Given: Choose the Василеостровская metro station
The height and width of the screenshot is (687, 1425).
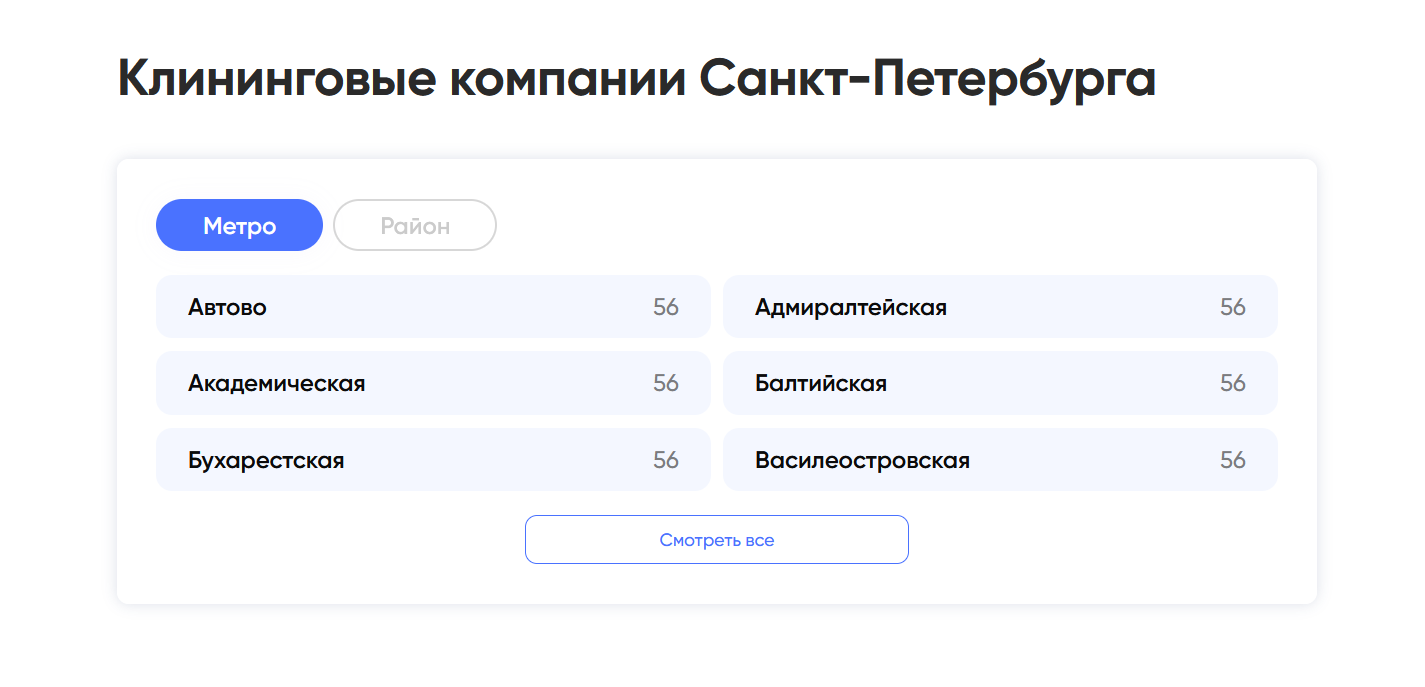Looking at the screenshot, I should [x=1000, y=460].
